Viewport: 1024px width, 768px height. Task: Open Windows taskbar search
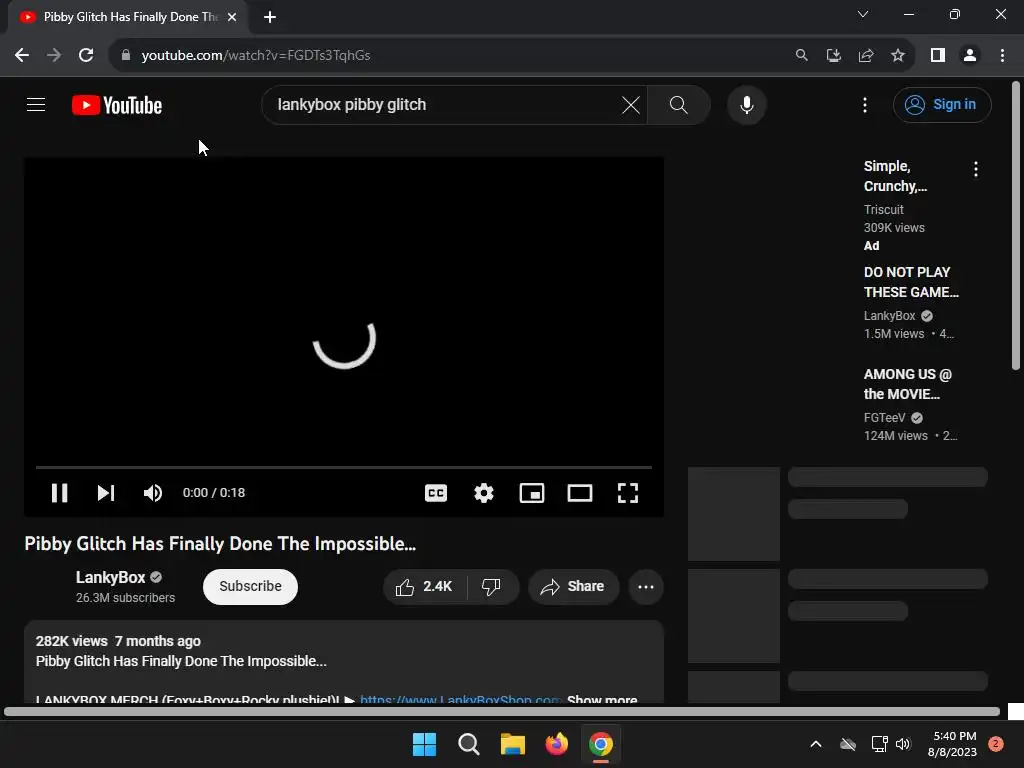click(x=469, y=744)
